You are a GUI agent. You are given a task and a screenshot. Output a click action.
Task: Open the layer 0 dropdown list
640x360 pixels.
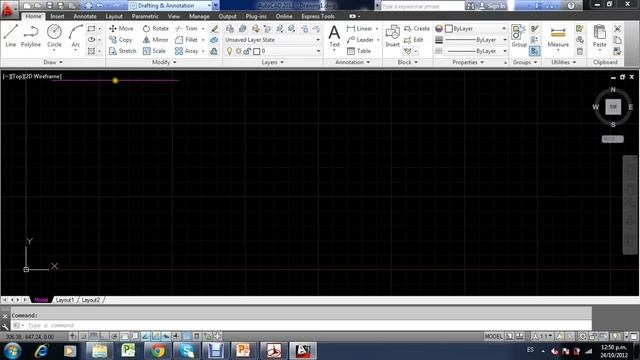pyautogui.click(x=272, y=51)
